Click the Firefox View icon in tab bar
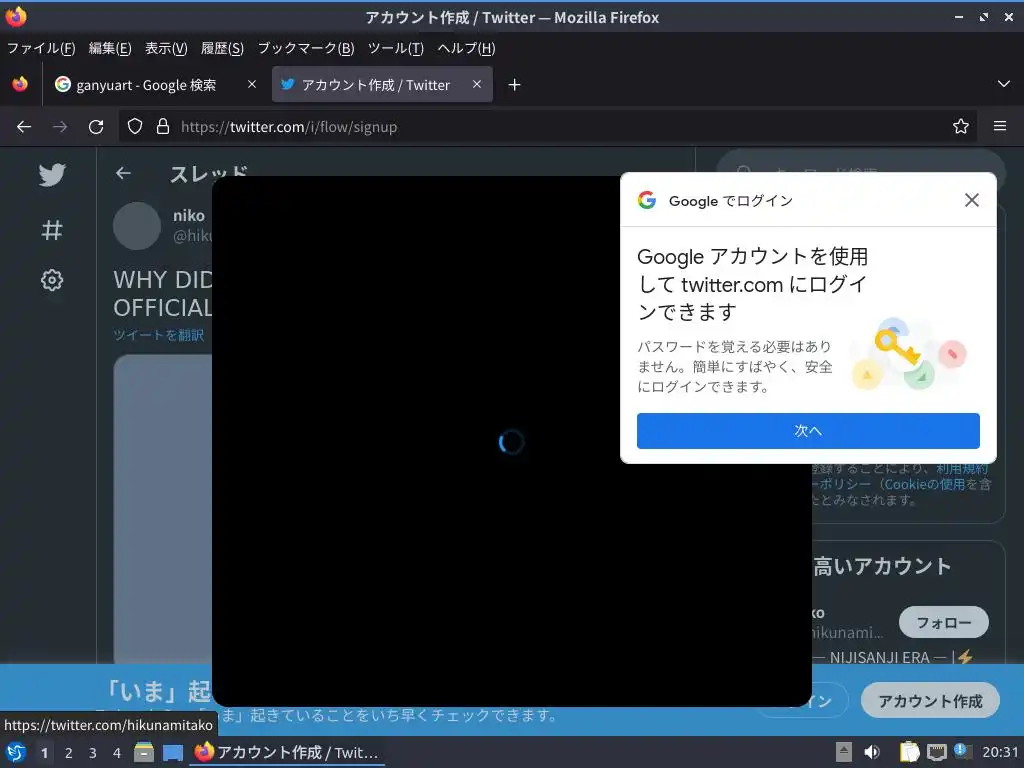The width and height of the screenshot is (1024, 768). pyautogui.click(x=20, y=84)
